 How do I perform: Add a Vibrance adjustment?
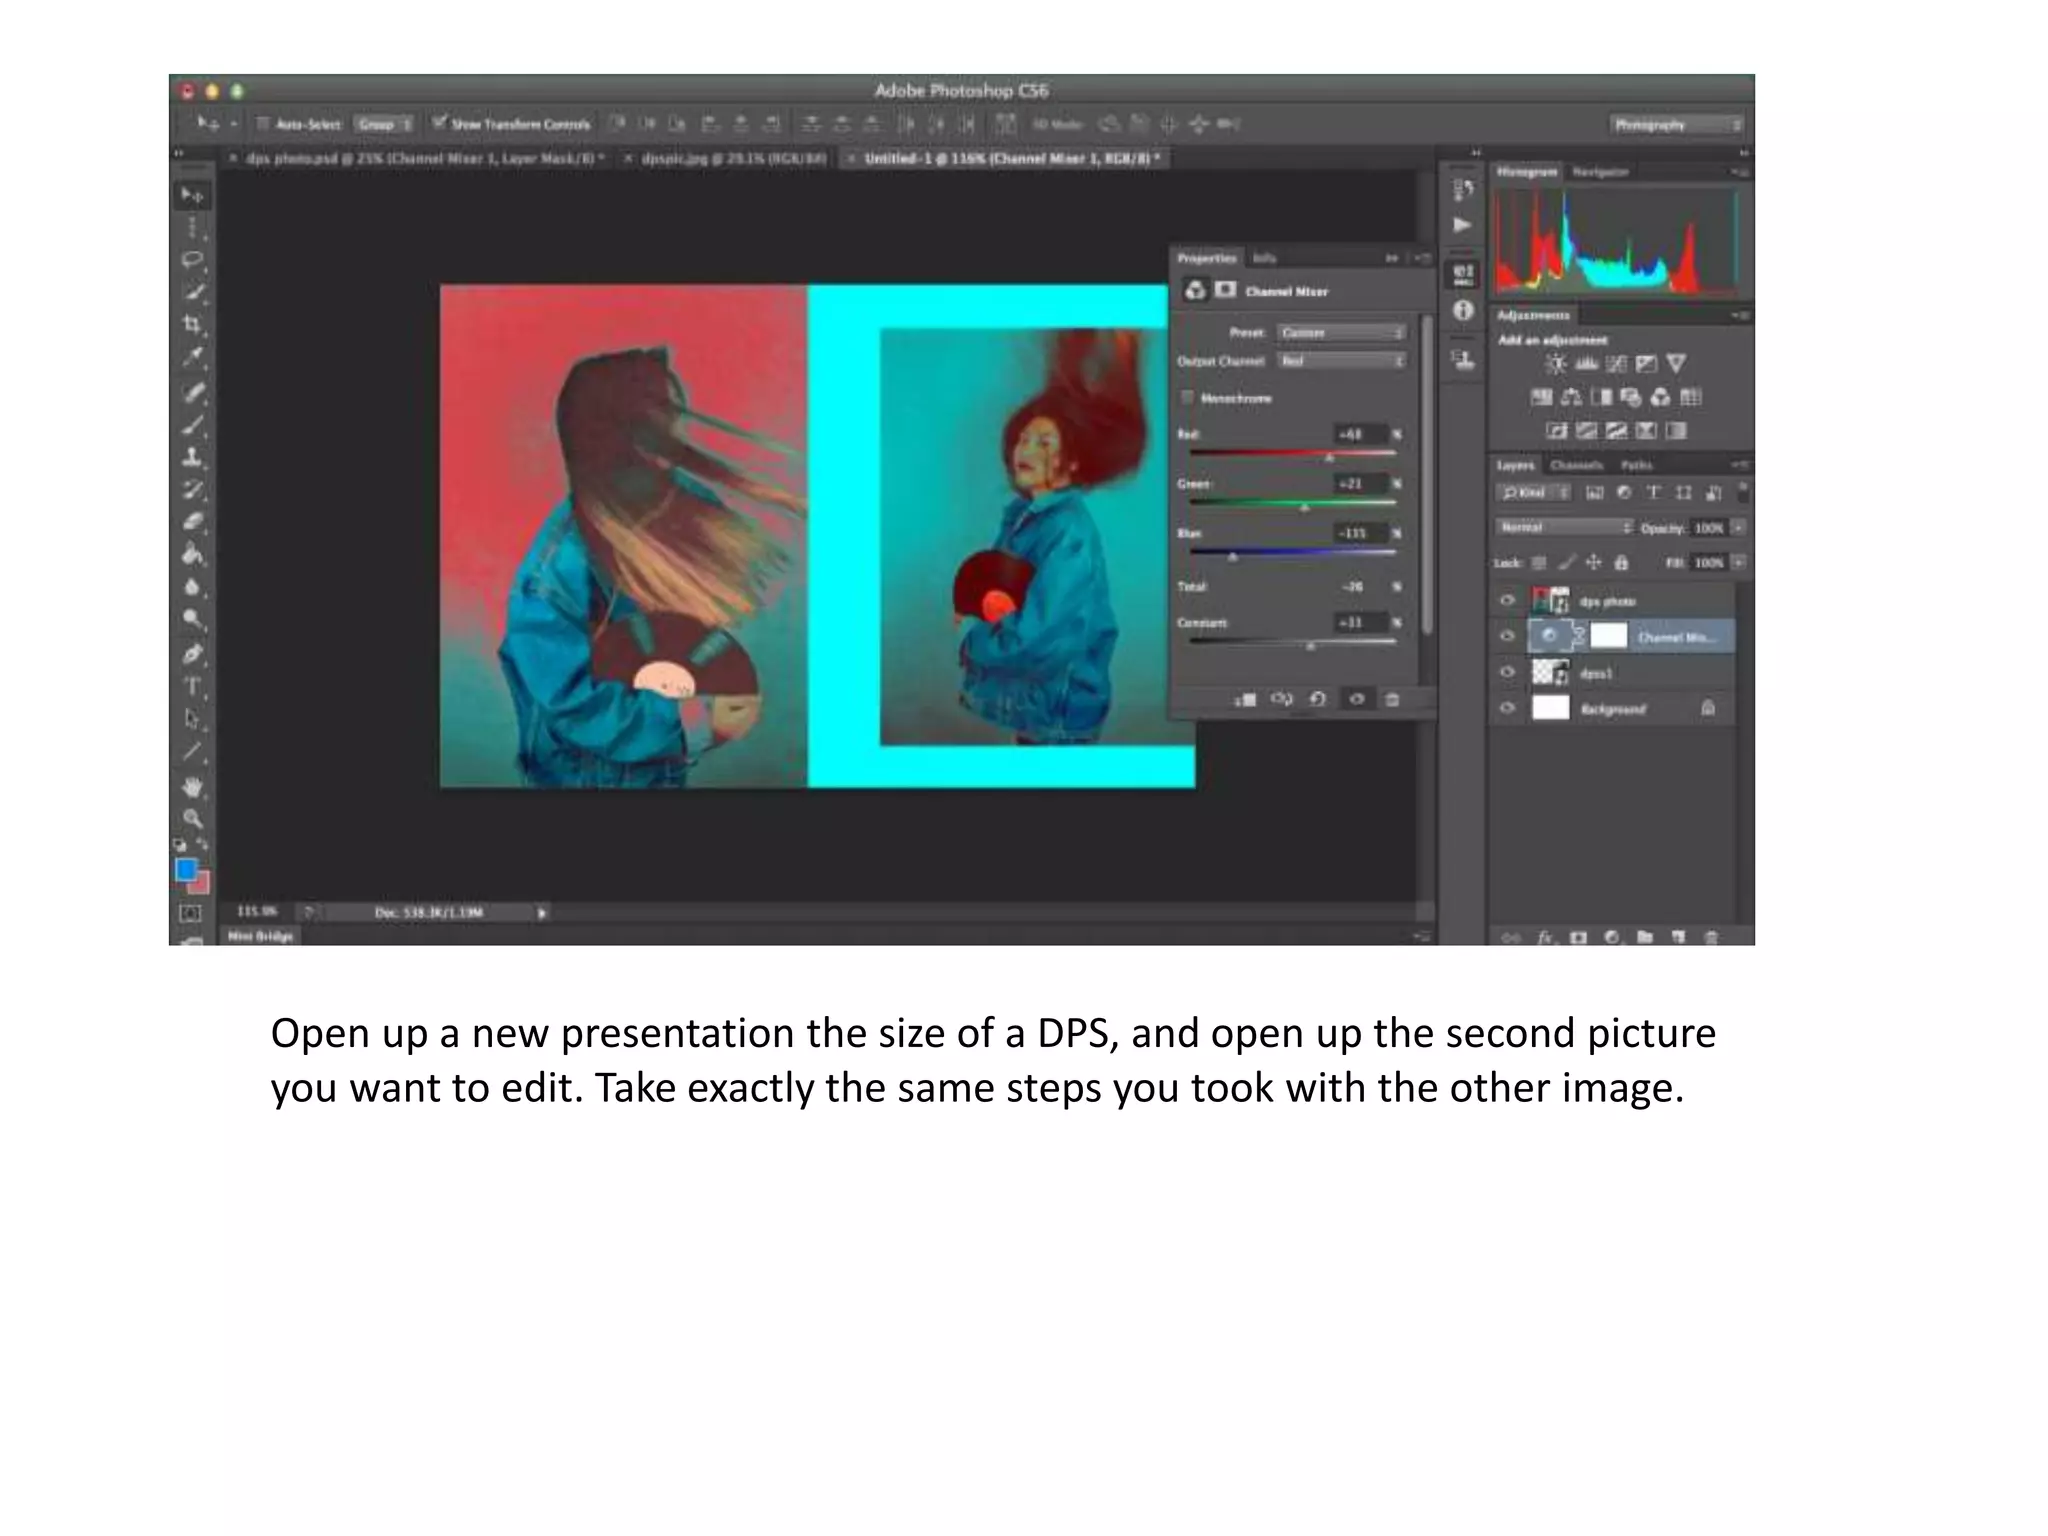click(x=1677, y=364)
